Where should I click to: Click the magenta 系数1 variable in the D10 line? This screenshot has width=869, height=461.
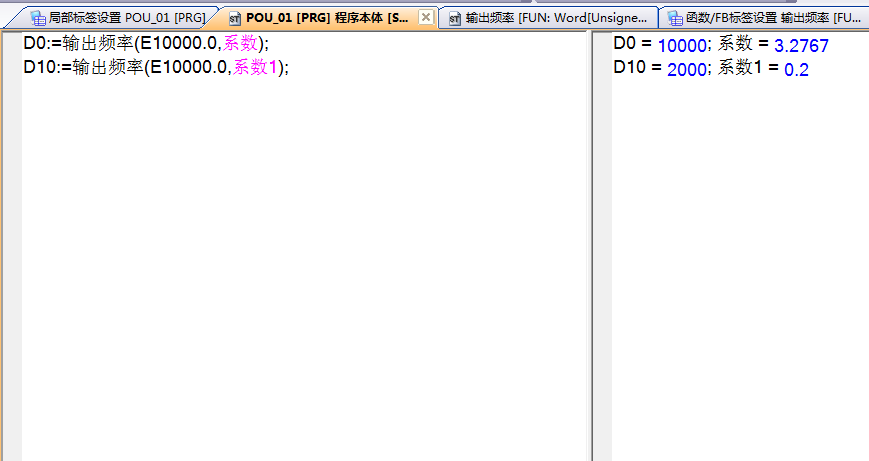(x=255, y=68)
